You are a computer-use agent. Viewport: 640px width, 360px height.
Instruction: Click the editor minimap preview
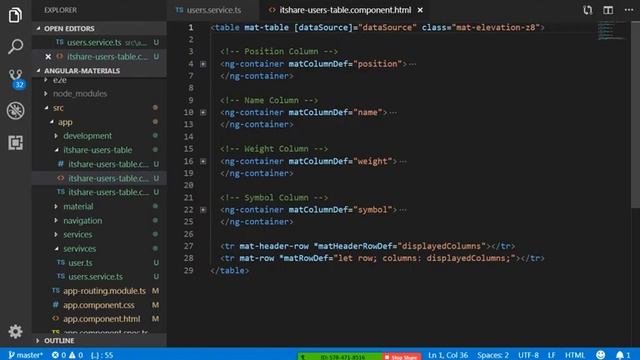click(610, 31)
